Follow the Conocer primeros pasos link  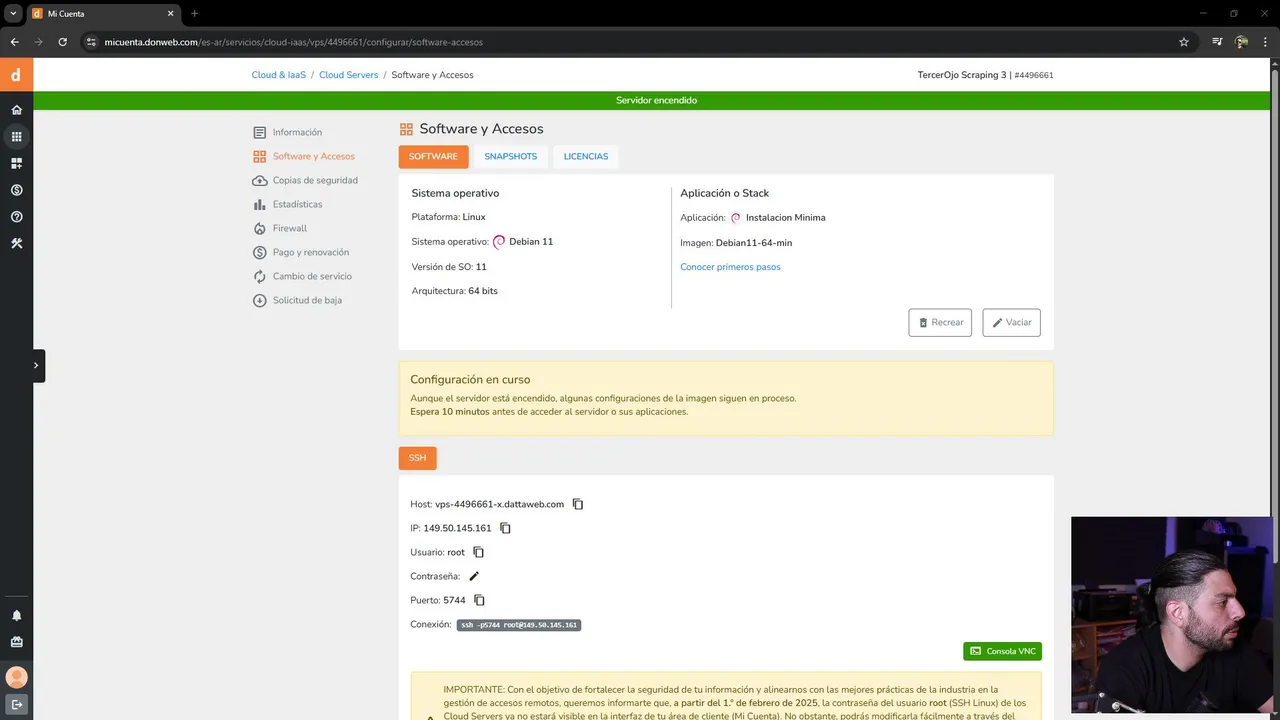coord(730,267)
